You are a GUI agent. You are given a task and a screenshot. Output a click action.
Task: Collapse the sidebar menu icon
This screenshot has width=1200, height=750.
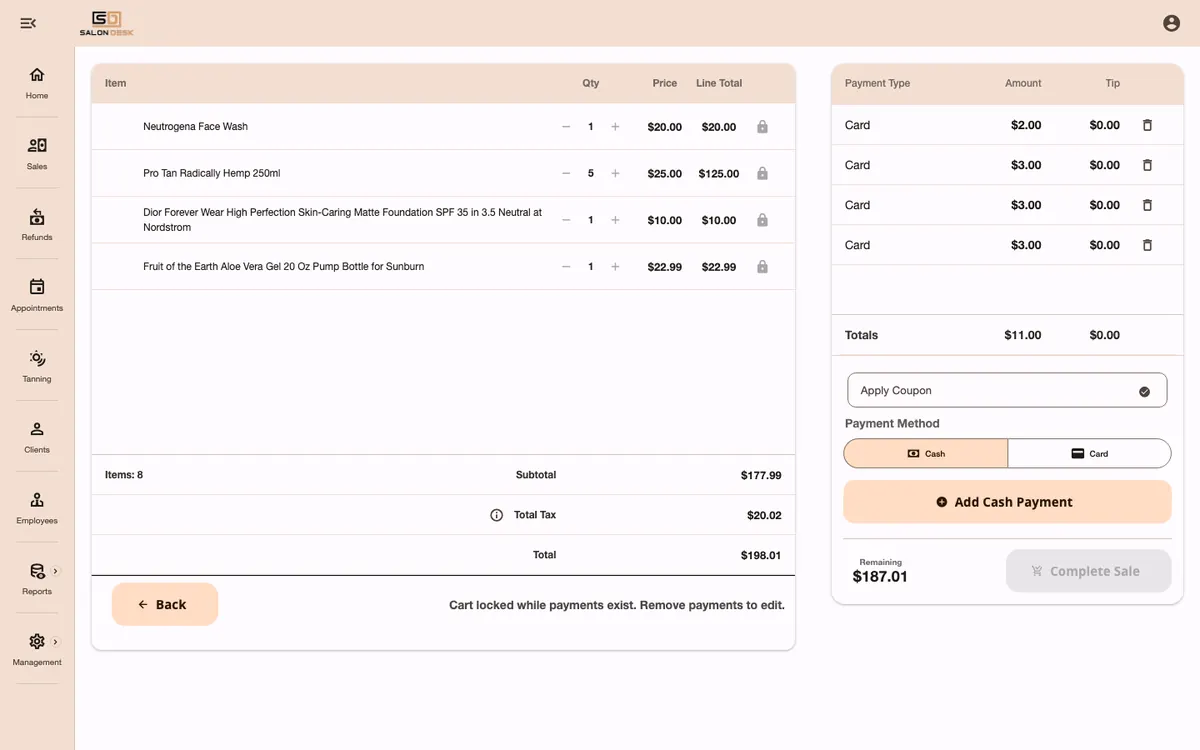pyautogui.click(x=28, y=23)
